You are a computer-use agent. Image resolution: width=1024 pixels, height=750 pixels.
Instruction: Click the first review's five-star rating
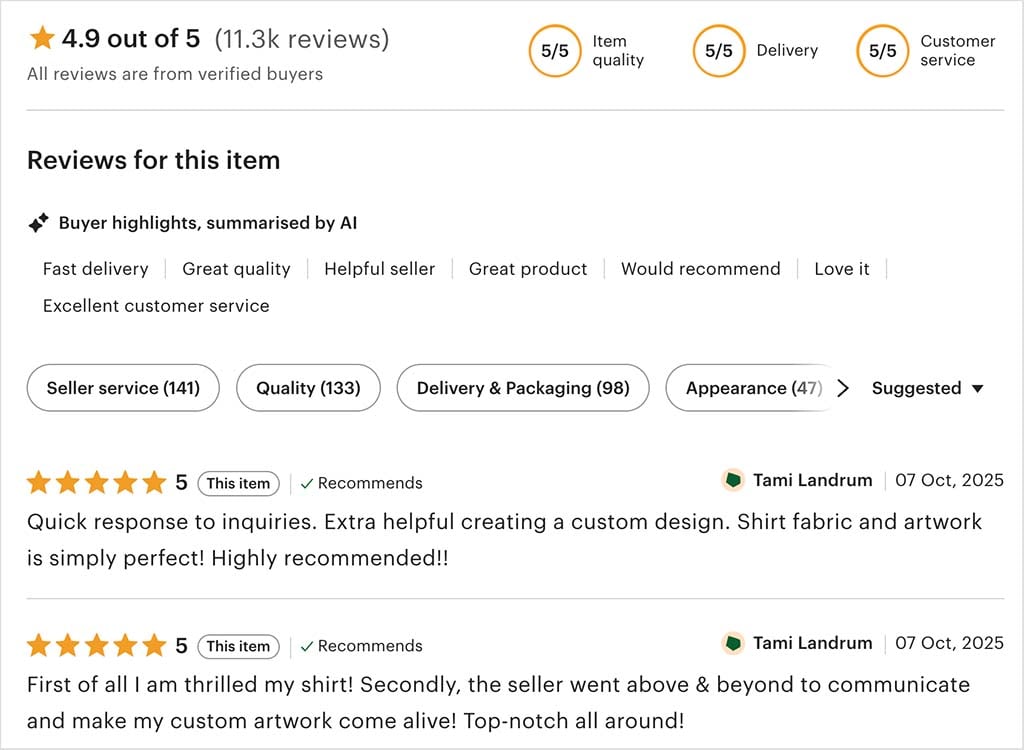[96, 483]
